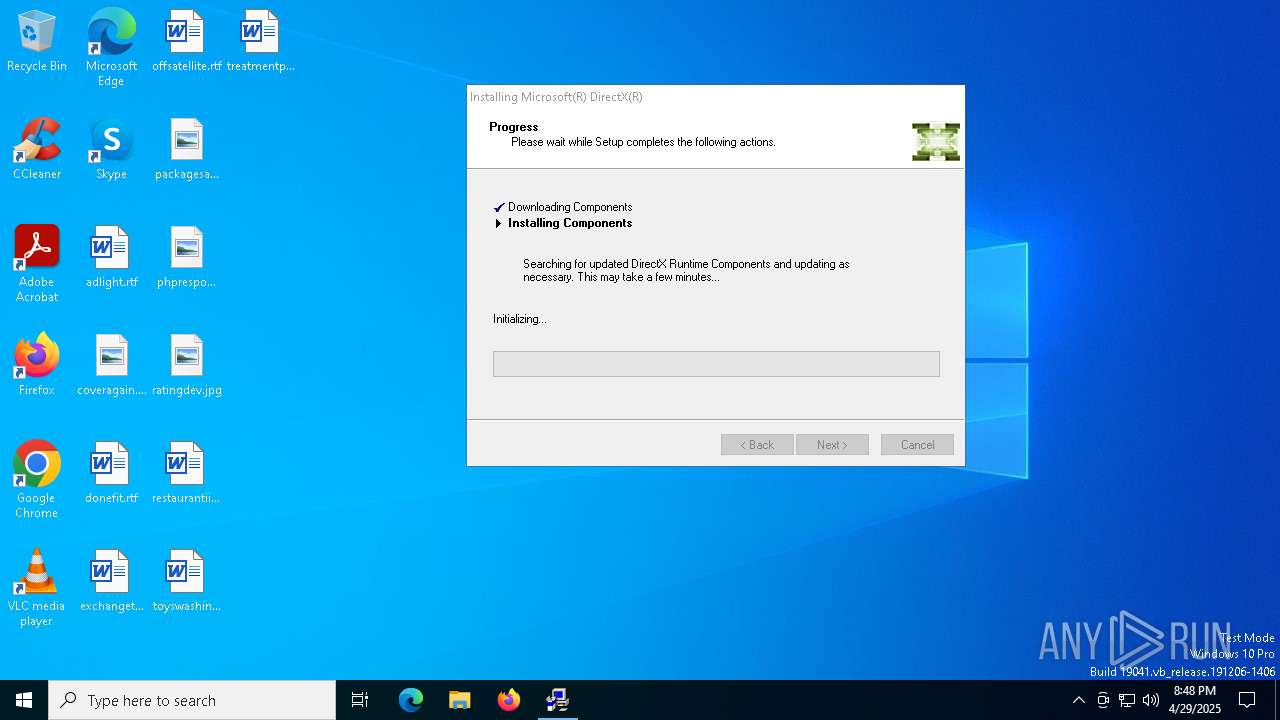The image size is (1280, 720).
Task: Click the Downloading Components step text
Action: pyautogui.click(x=570, y=207)
